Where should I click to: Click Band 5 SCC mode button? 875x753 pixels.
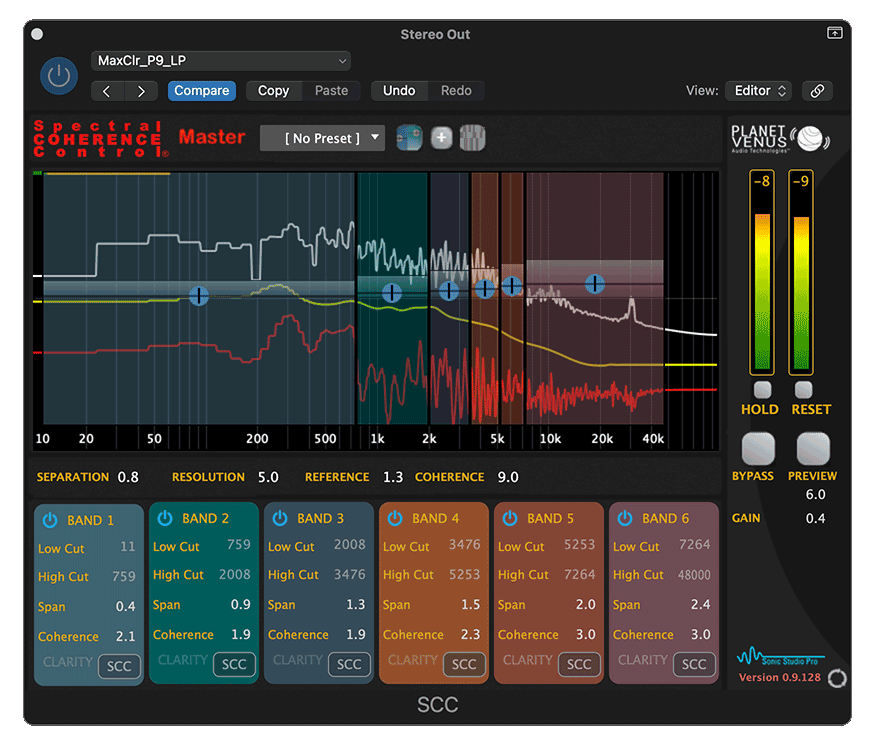(x=579, y=664)
